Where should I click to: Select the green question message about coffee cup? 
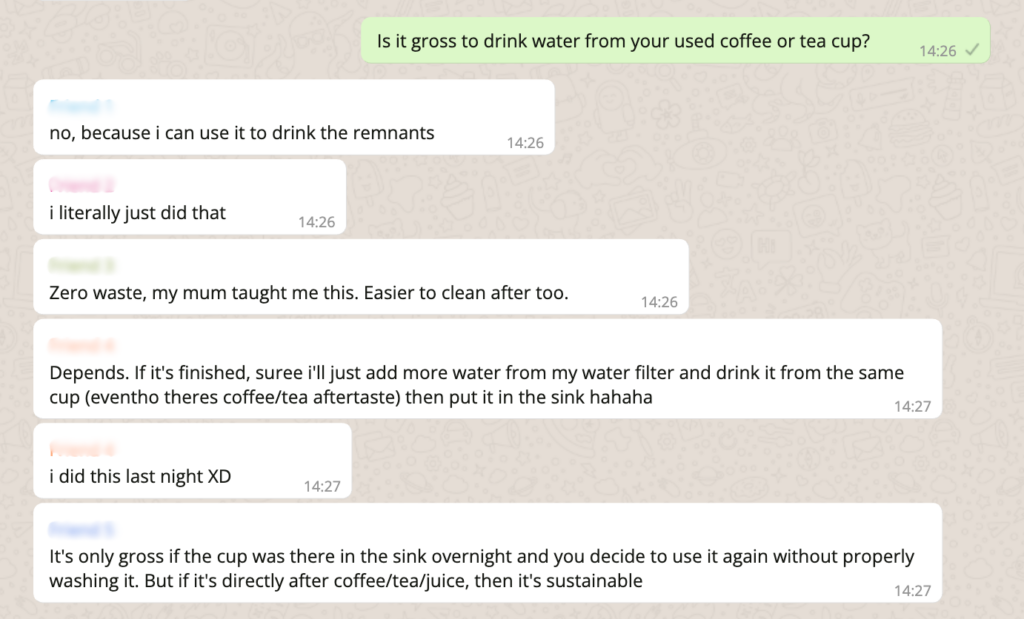623,43
